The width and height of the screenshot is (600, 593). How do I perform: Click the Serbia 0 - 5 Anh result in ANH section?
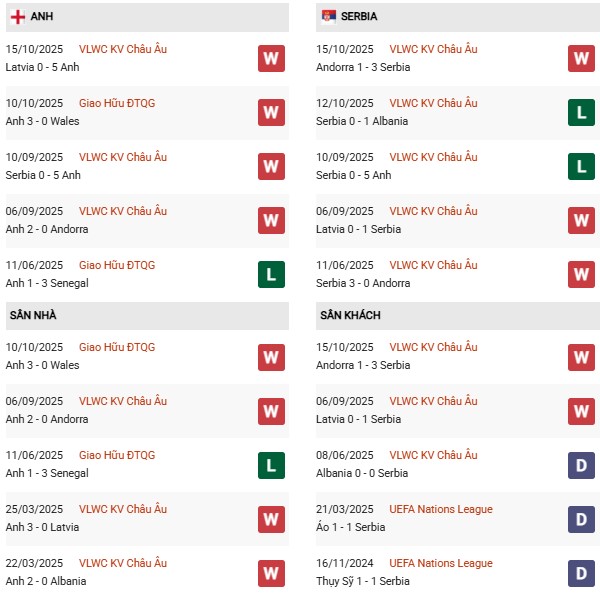pos(44,175)
